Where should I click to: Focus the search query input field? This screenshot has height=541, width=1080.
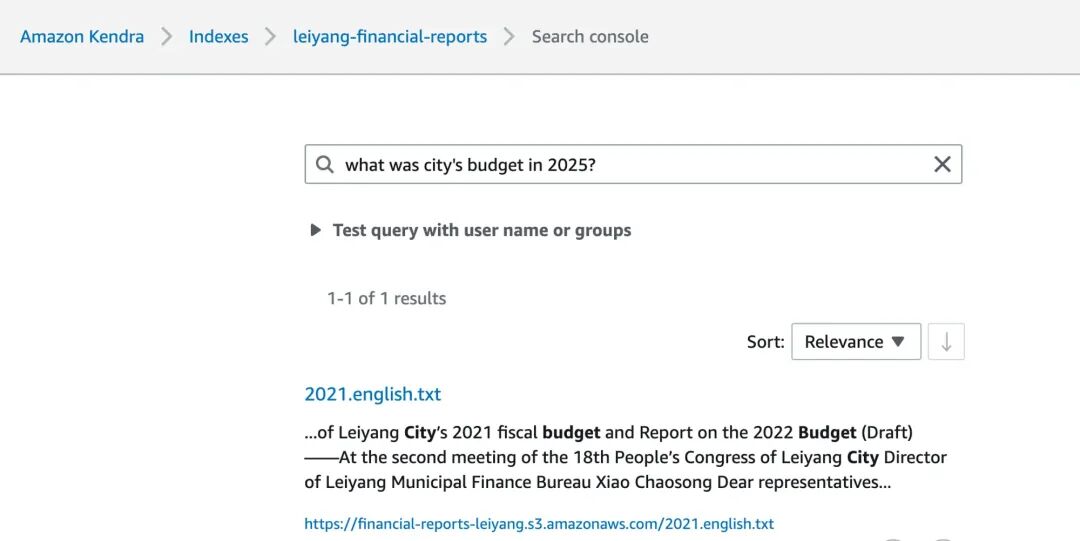(x=633, y=164)
